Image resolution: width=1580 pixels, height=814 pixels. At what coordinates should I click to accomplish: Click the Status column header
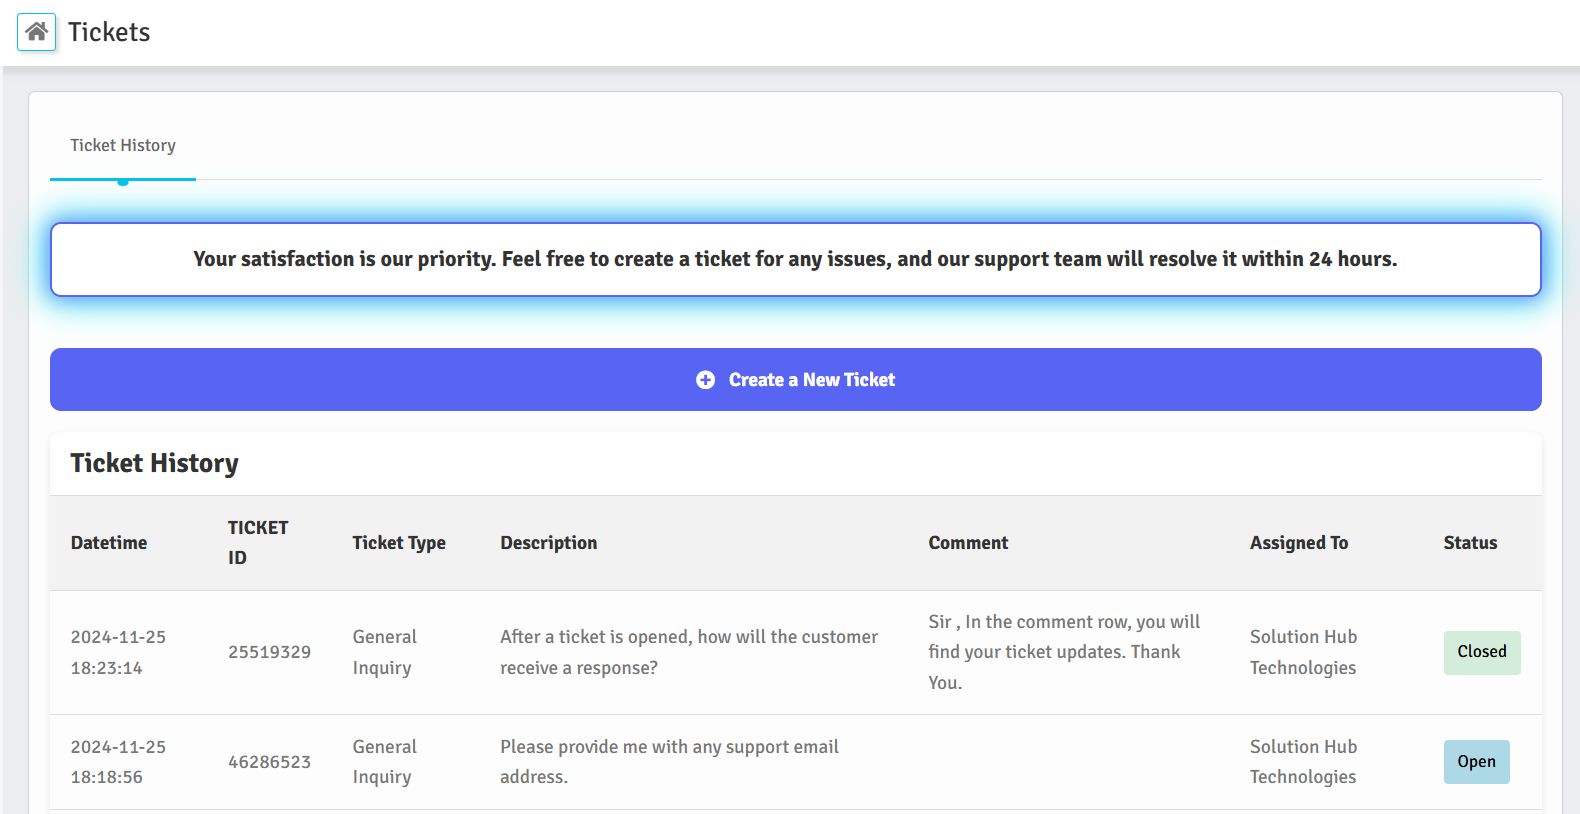[x=1470, y=543]
